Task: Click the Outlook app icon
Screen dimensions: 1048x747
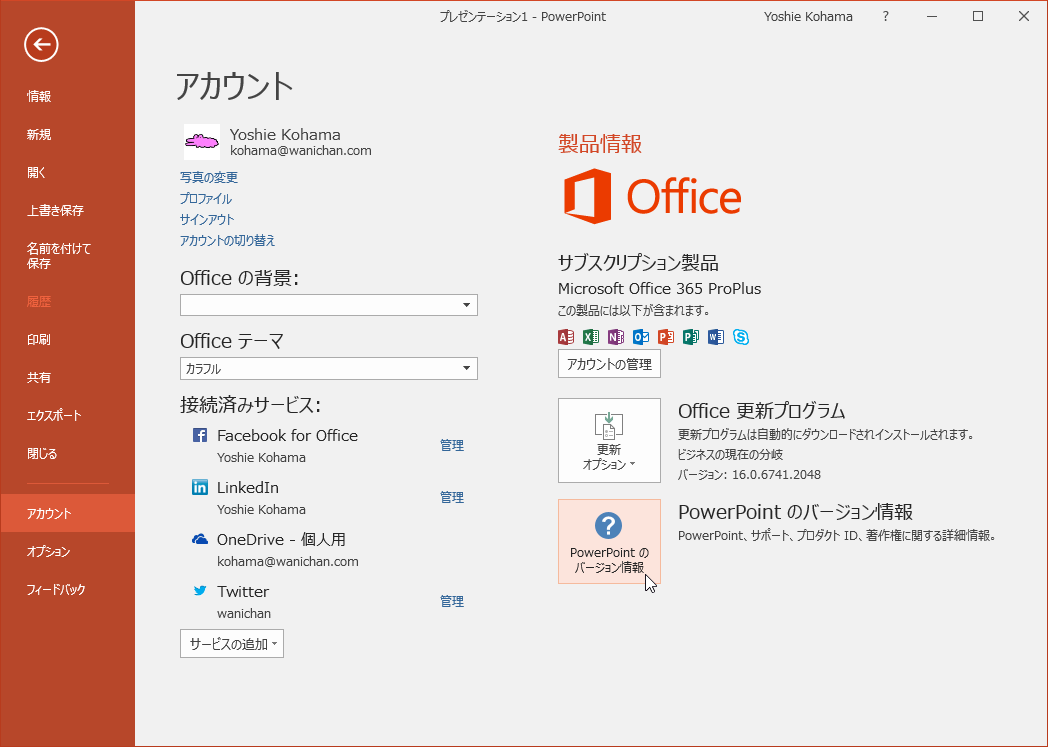Action: tap(641, 337)
